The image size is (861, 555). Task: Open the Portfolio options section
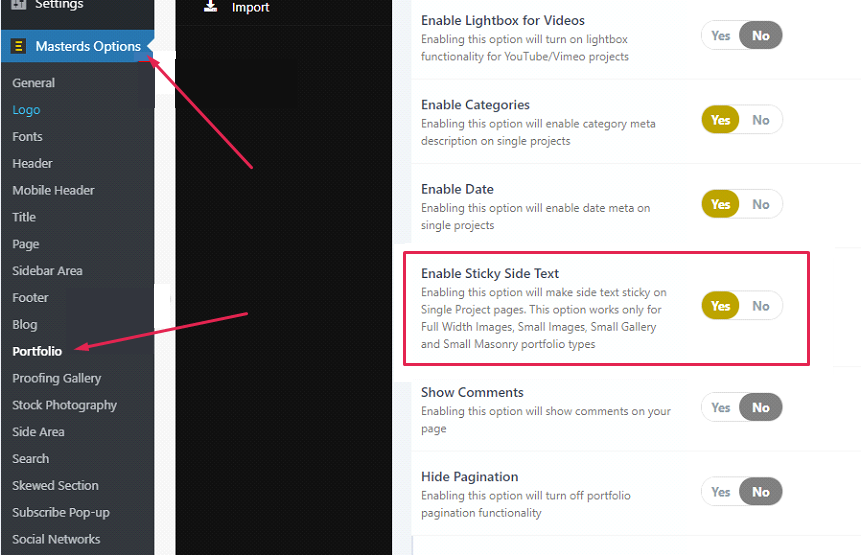[37, 351]
